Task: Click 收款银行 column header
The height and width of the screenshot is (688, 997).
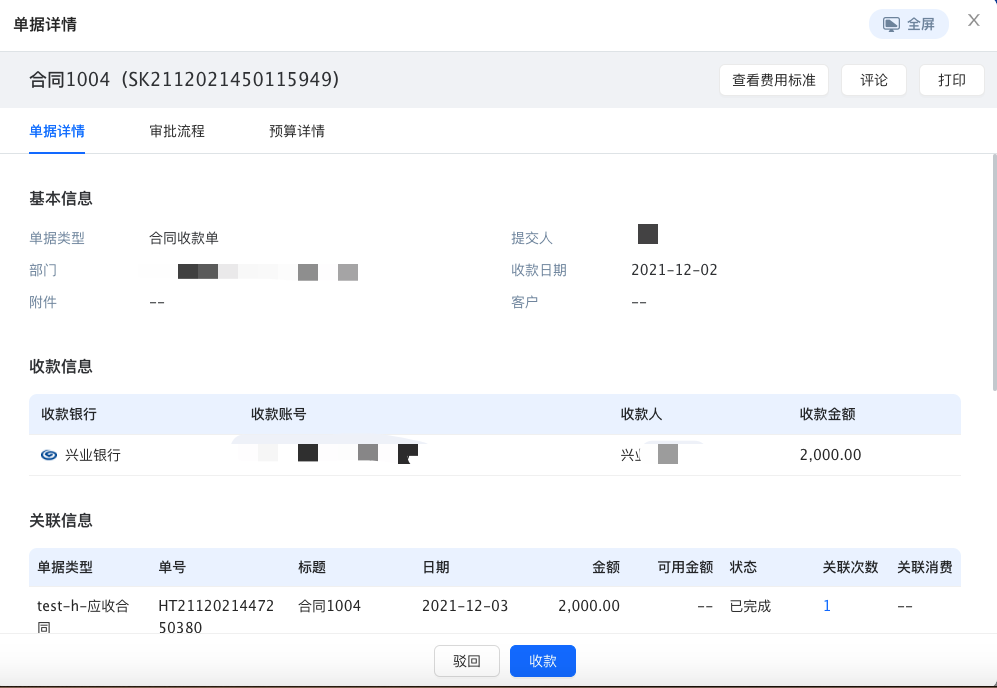Action: click(x=69, y=415)
